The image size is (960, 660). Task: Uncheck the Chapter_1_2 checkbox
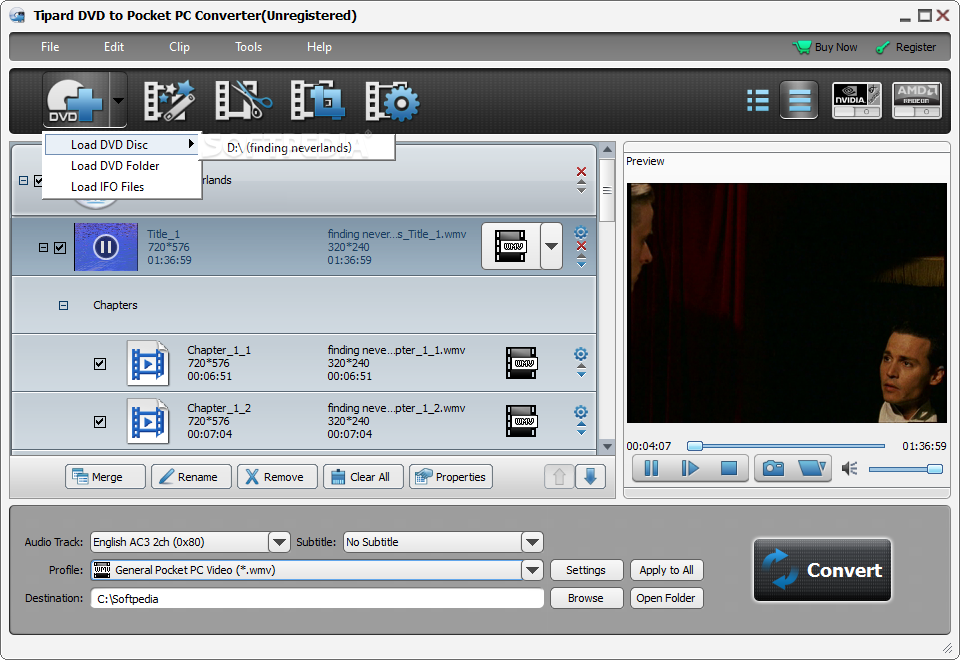click(100, 422)
